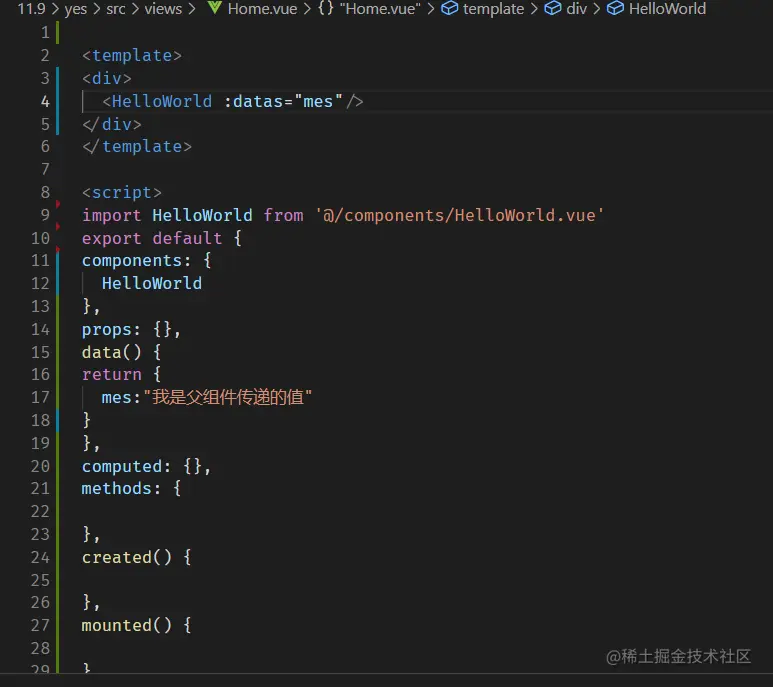773x687 pixels.
Task: Click the 11.9 breadcrumb segment
Action: 32,9
